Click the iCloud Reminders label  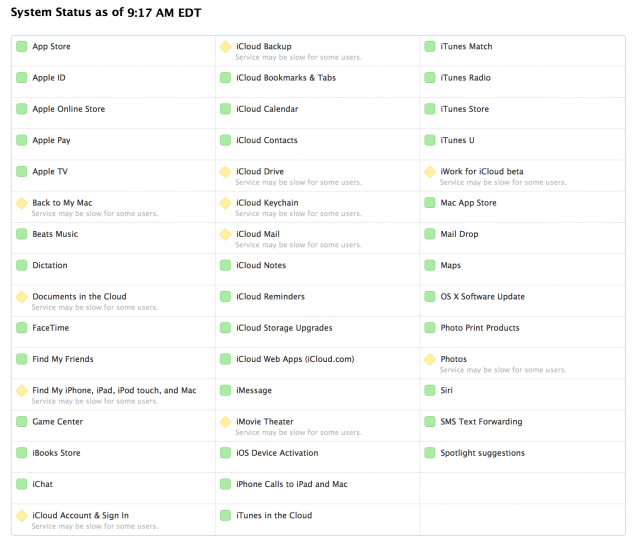click(270, 297)
